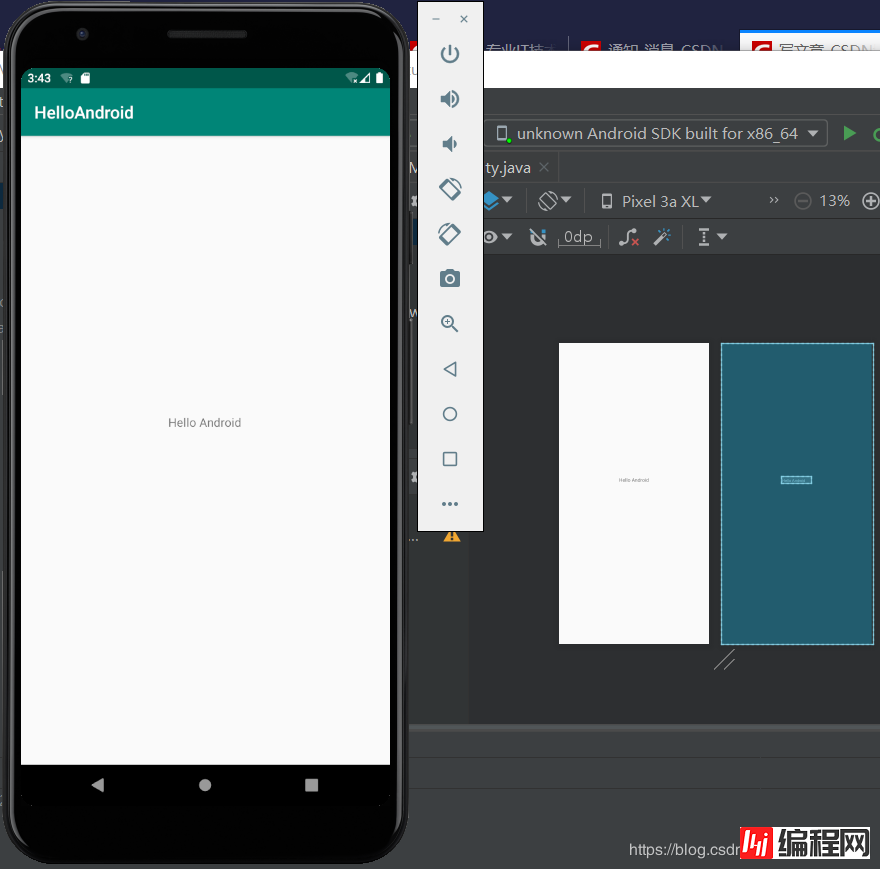Viewport: 880px width, 869px height.
Task: Clear all constraints icon
Action: [x=629, y=237]
